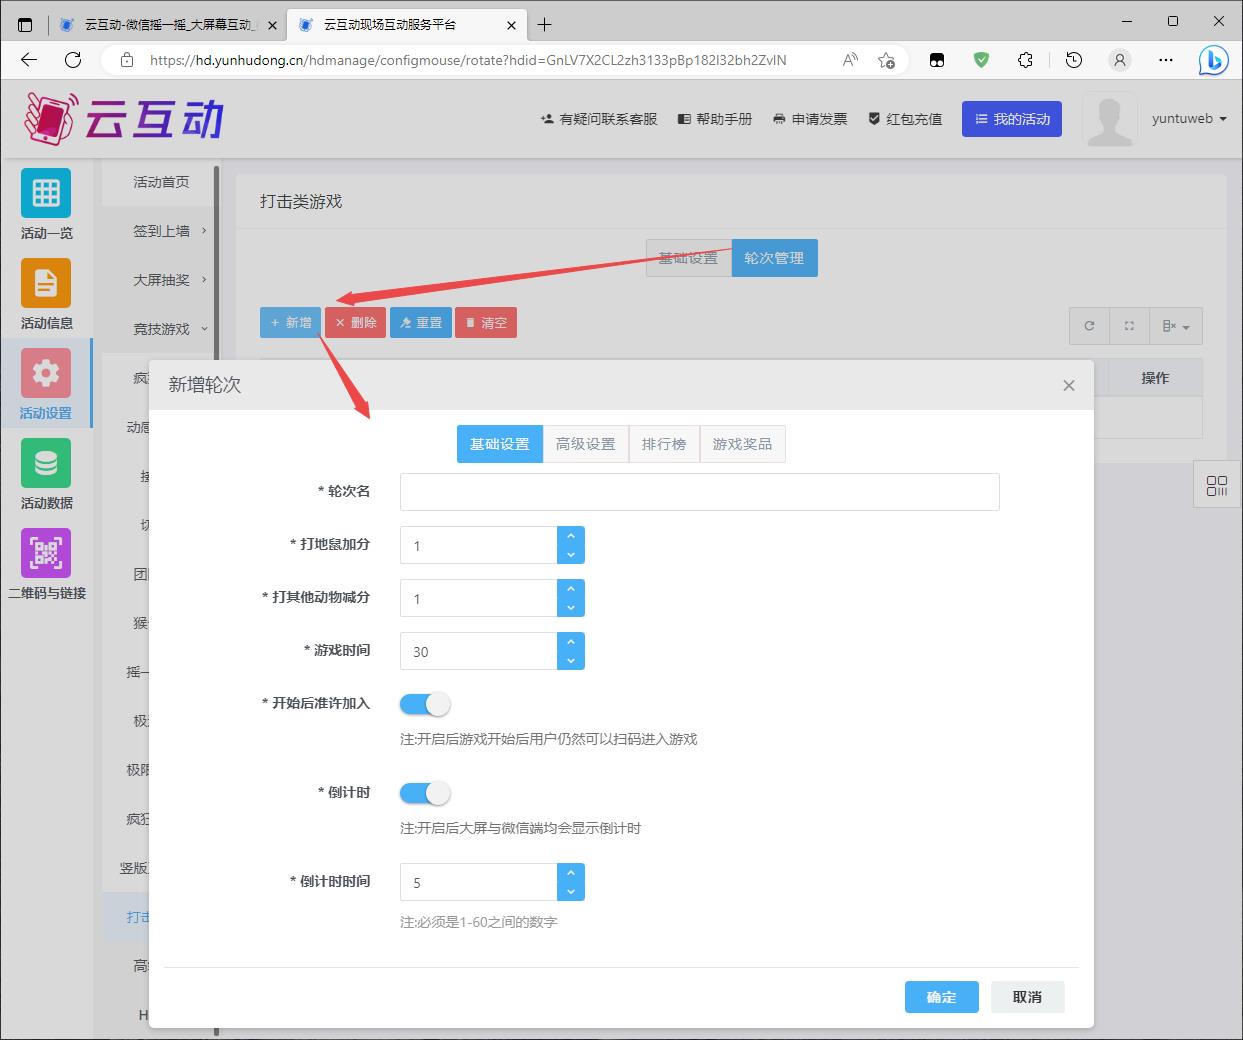Open the 游戏奖品 tab

[x=742, y=444]
